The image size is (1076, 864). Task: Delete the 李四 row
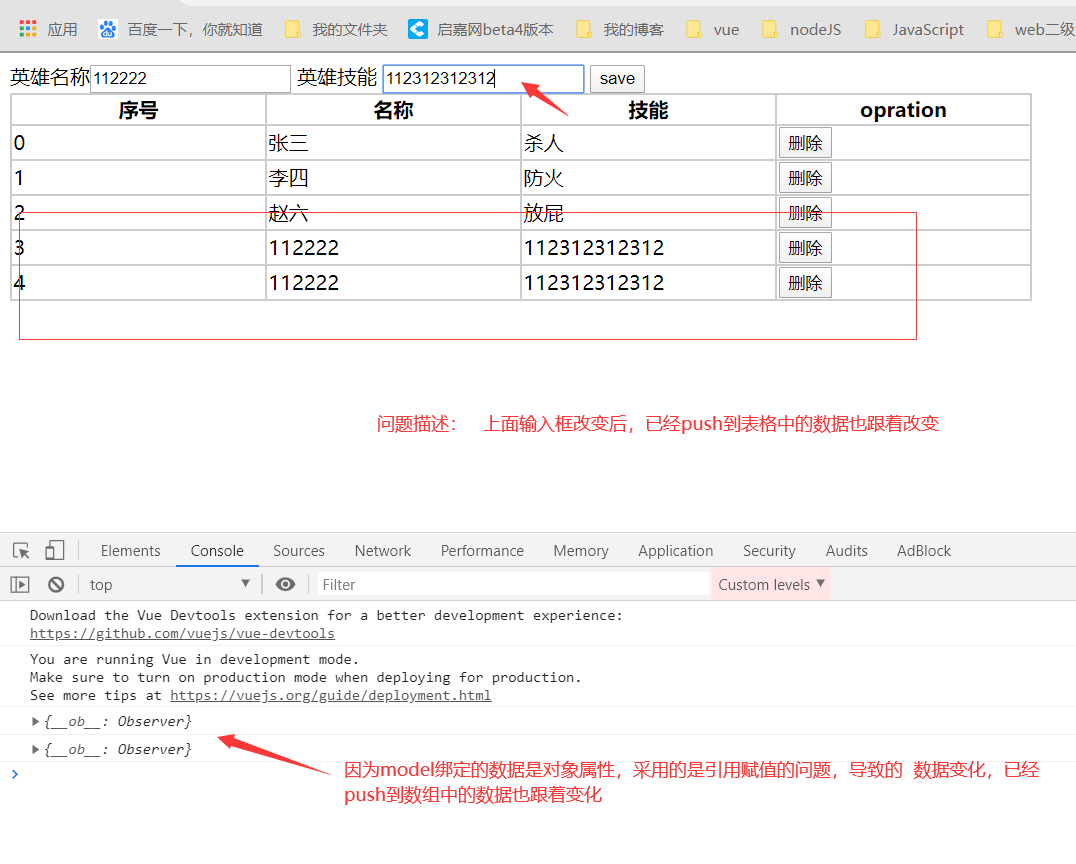pos(805,178)
